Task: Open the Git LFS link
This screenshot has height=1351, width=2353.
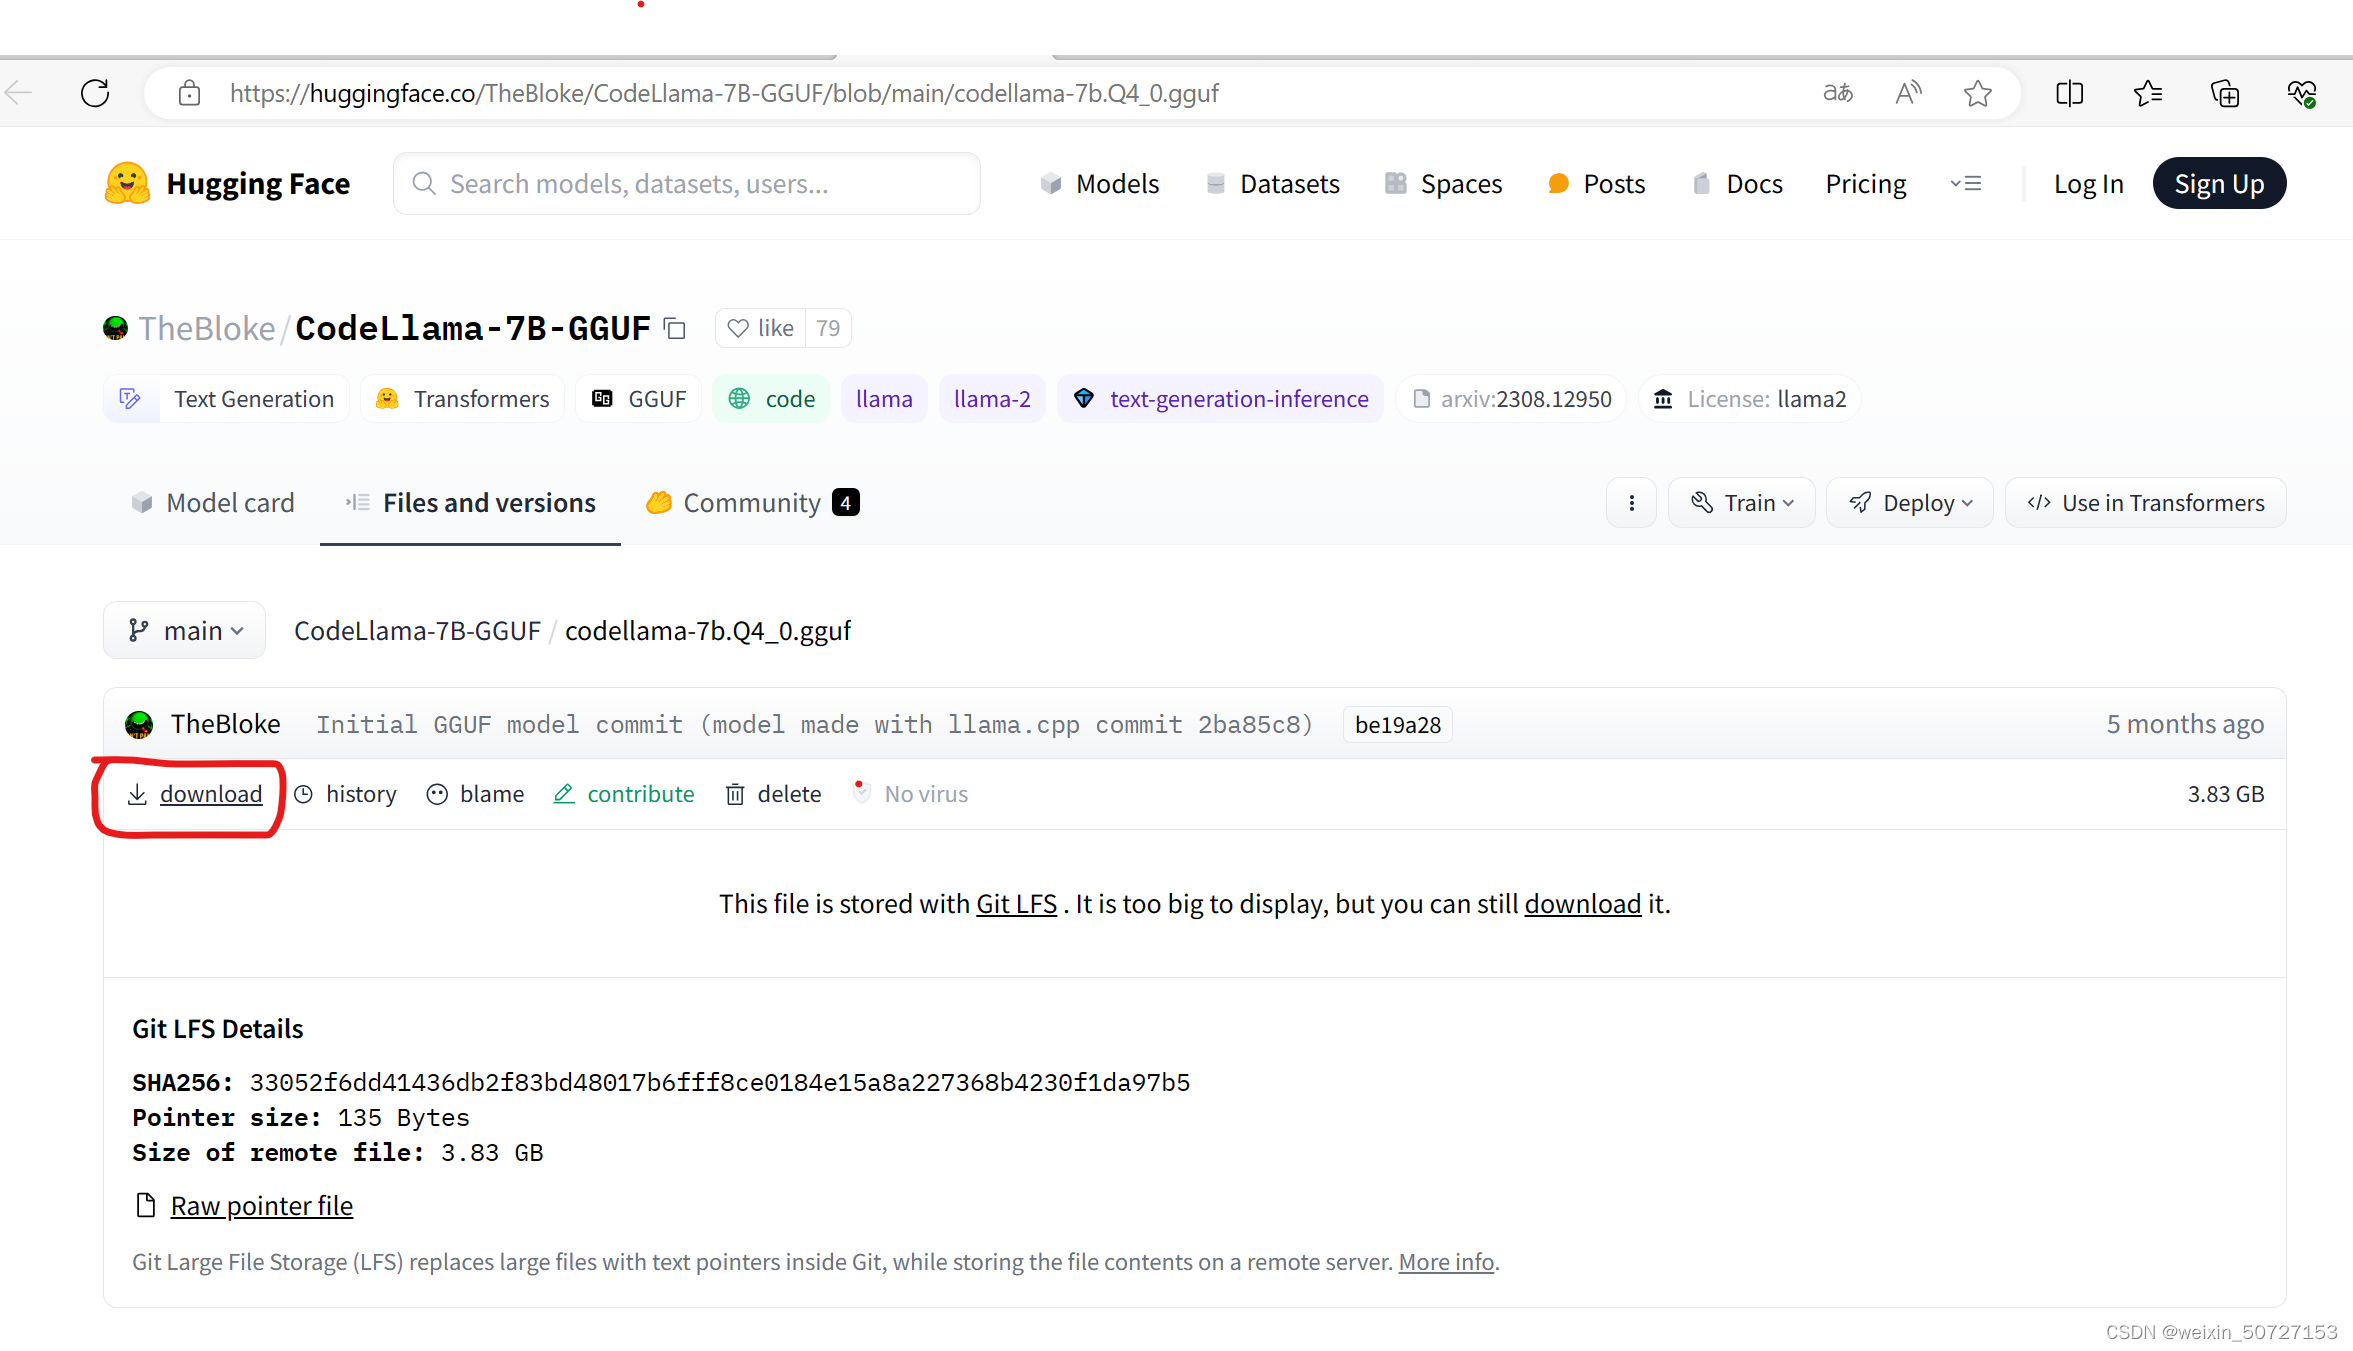Action: (1016, 904)
